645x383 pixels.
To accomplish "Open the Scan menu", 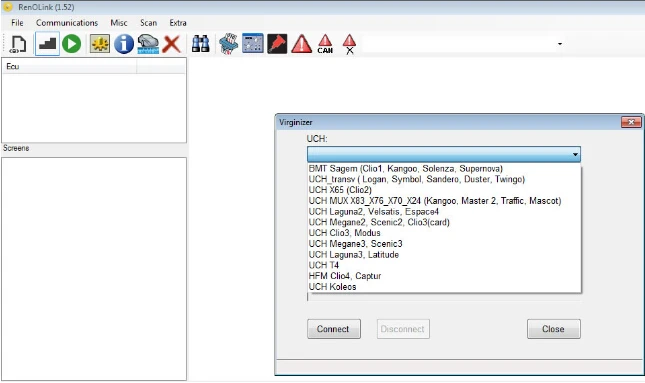I will pos(148,23).
